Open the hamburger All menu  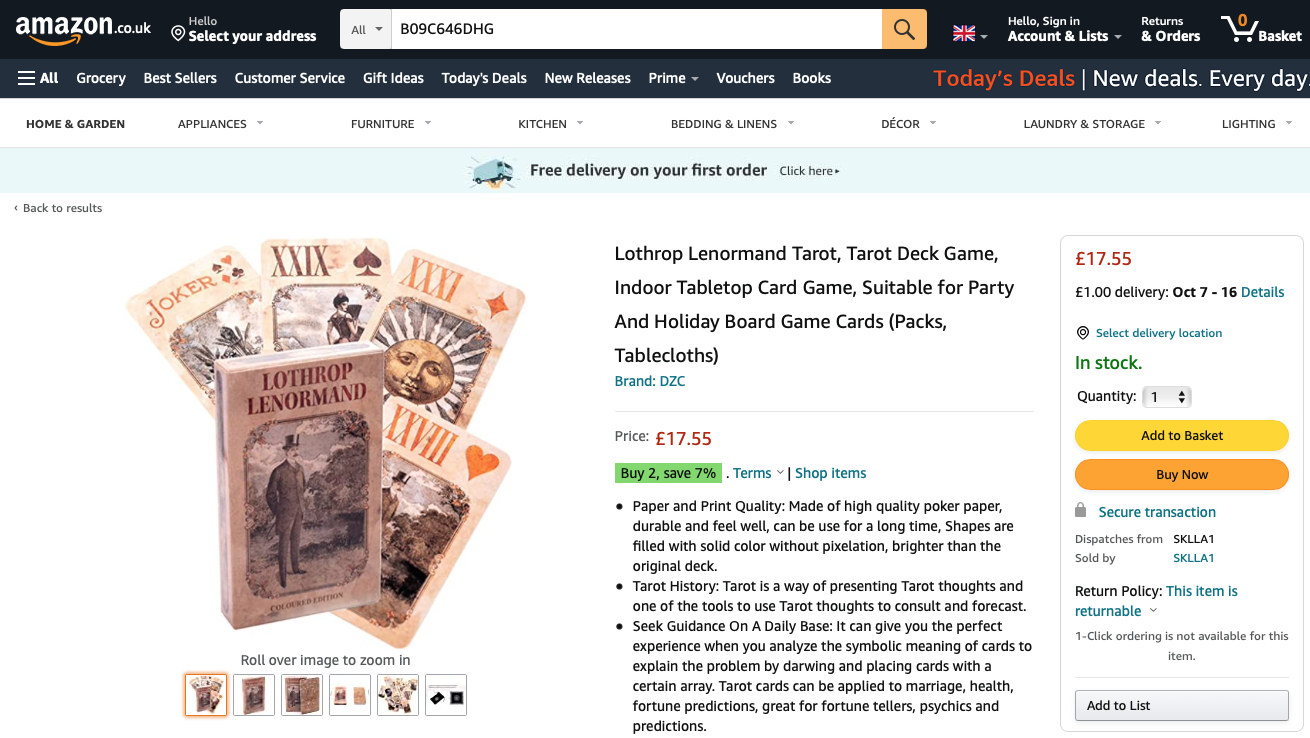38,78
